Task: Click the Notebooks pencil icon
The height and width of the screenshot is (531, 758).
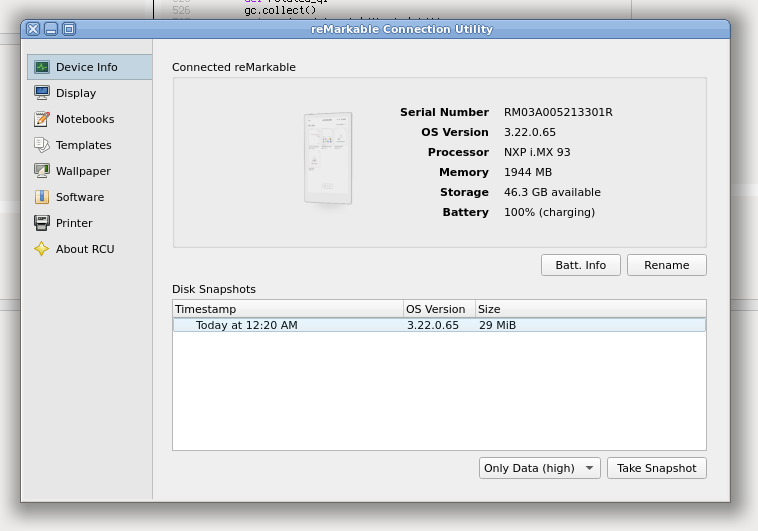Action: point(42,119)
